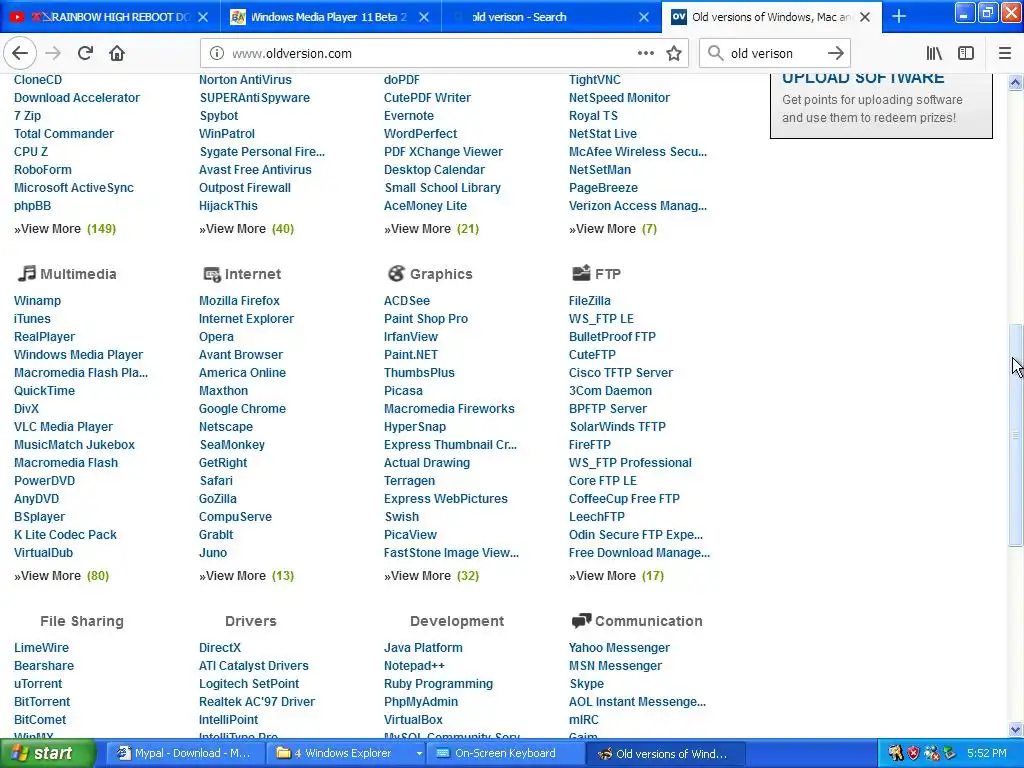Reload the current page

86,54
